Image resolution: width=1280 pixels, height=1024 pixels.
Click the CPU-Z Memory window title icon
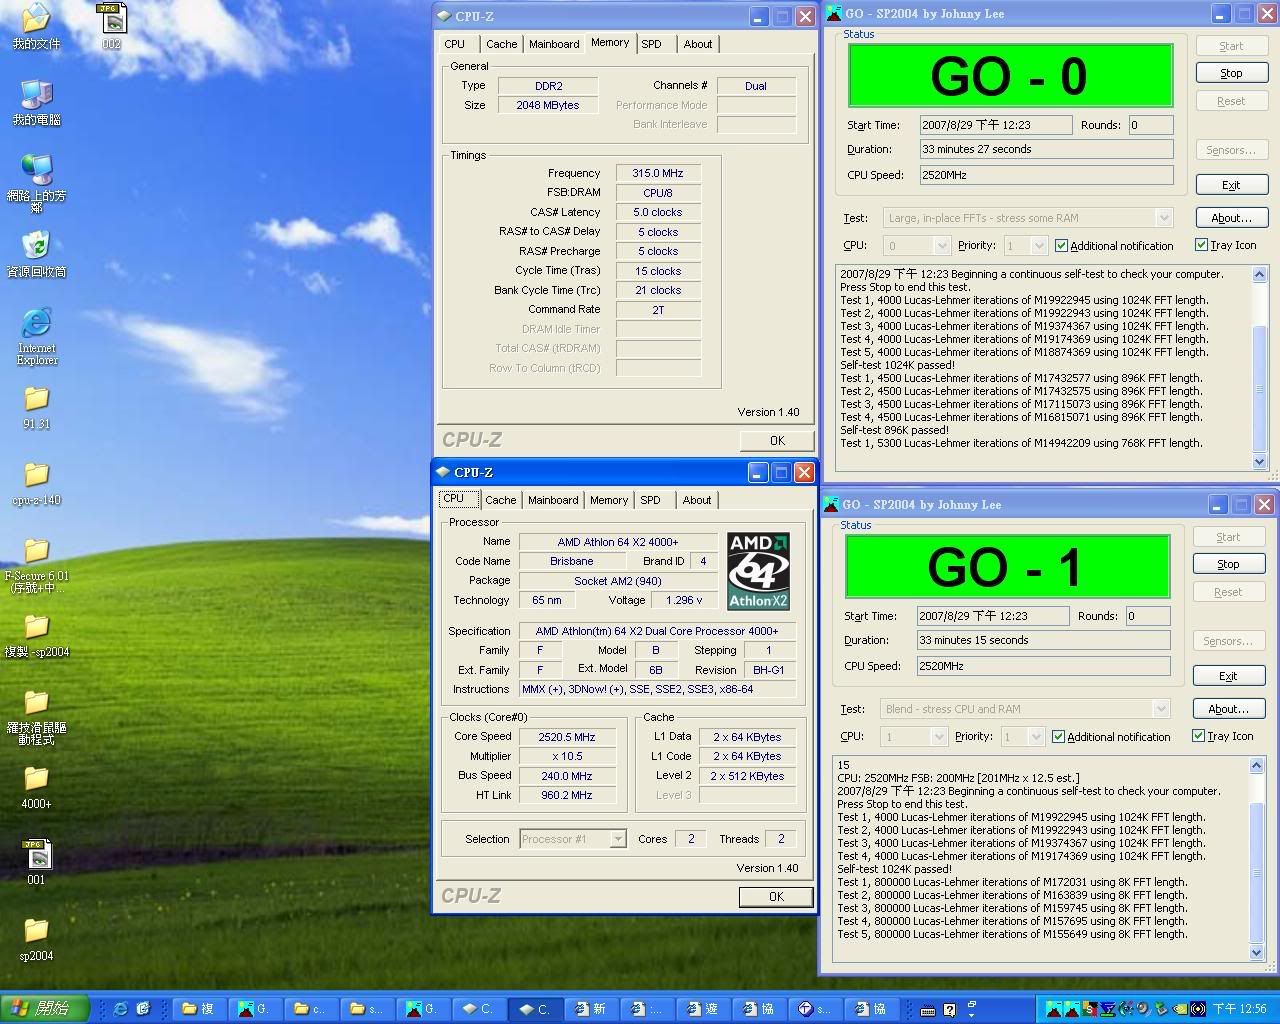point(443,16)
